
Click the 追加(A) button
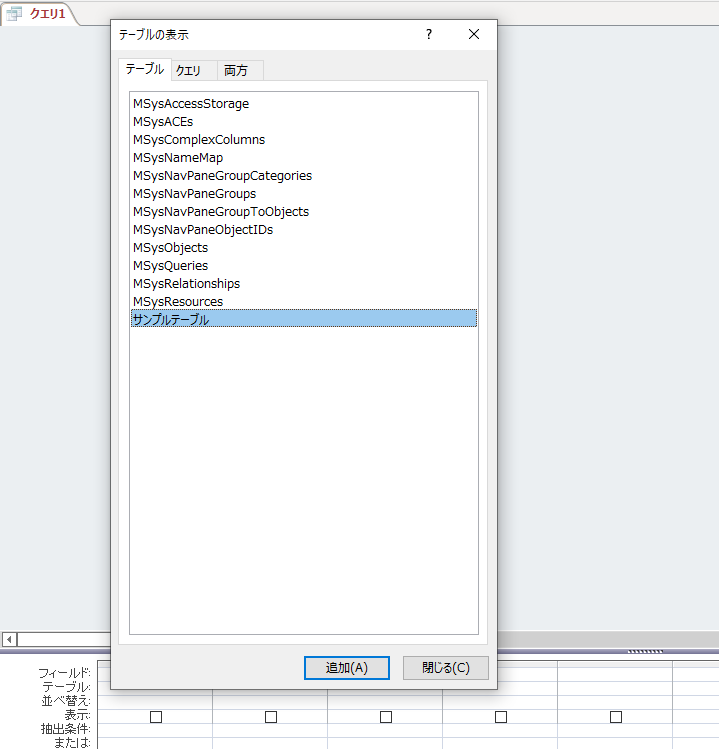(x=347, y=667)
